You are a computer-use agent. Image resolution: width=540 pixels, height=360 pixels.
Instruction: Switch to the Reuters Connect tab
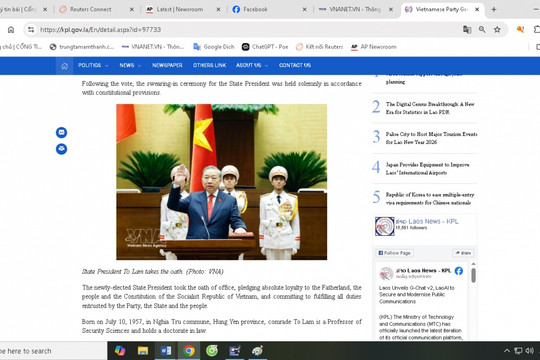pyautogui.click(x=91, y=10)
